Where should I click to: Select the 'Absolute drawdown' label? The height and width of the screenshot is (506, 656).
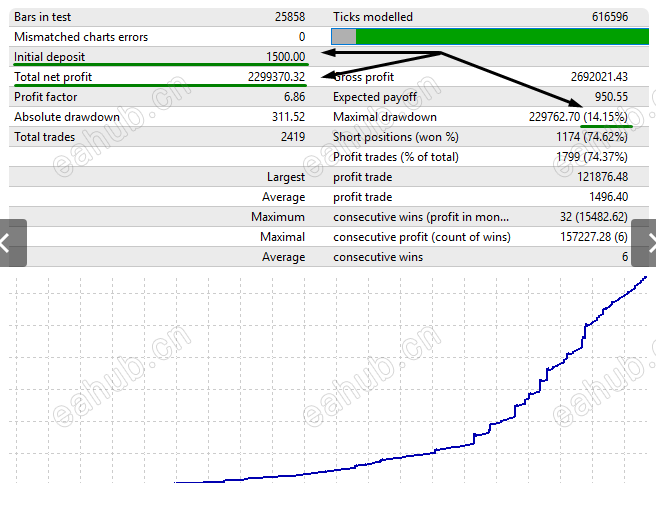click(67, 117)
